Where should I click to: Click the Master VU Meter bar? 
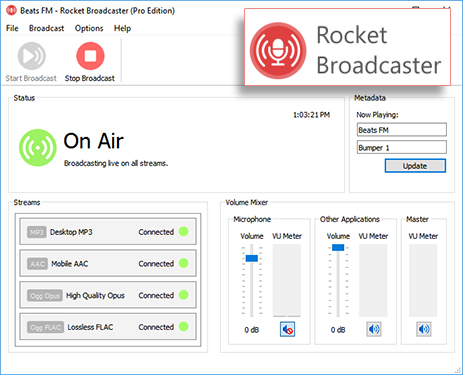point(423,280)
